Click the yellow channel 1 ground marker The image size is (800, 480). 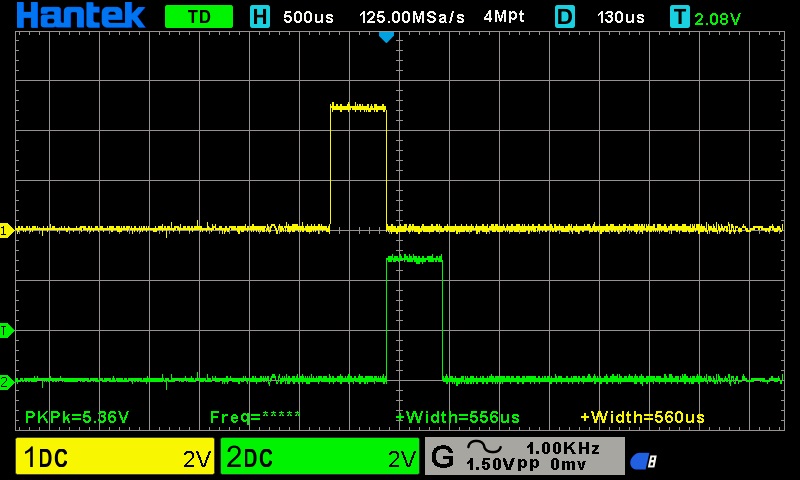[x=5, y=230]
